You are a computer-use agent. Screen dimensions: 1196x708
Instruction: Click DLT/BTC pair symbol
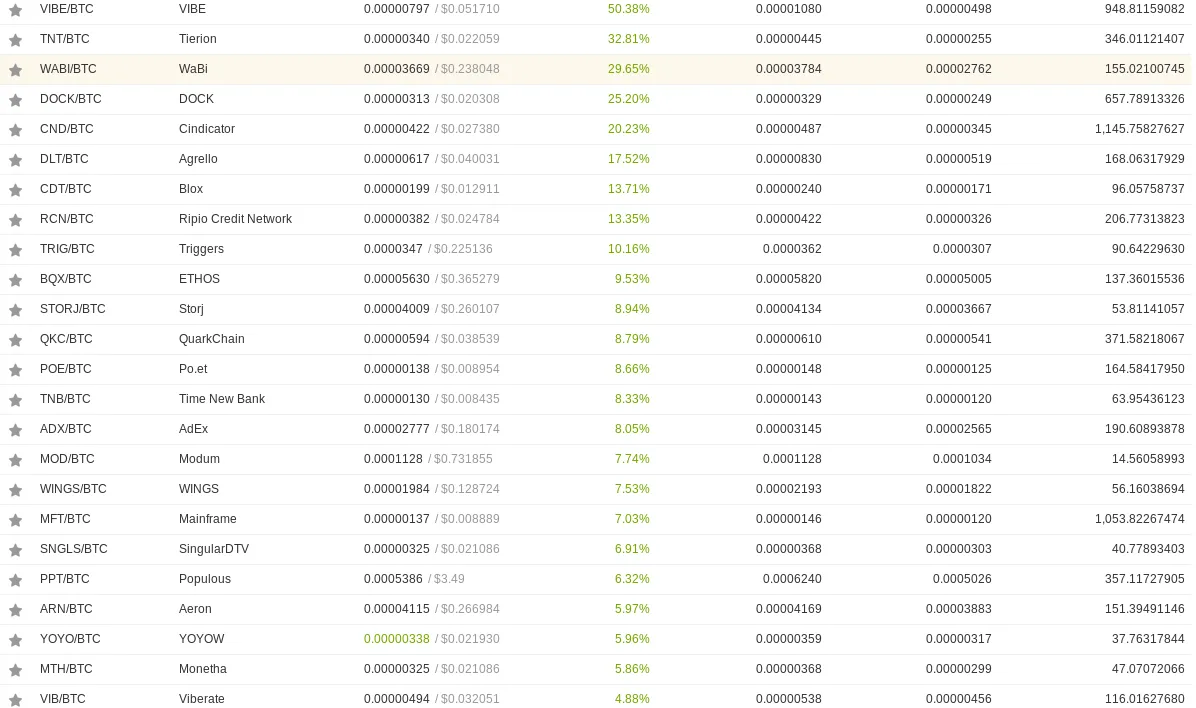(x=64, y=159)
